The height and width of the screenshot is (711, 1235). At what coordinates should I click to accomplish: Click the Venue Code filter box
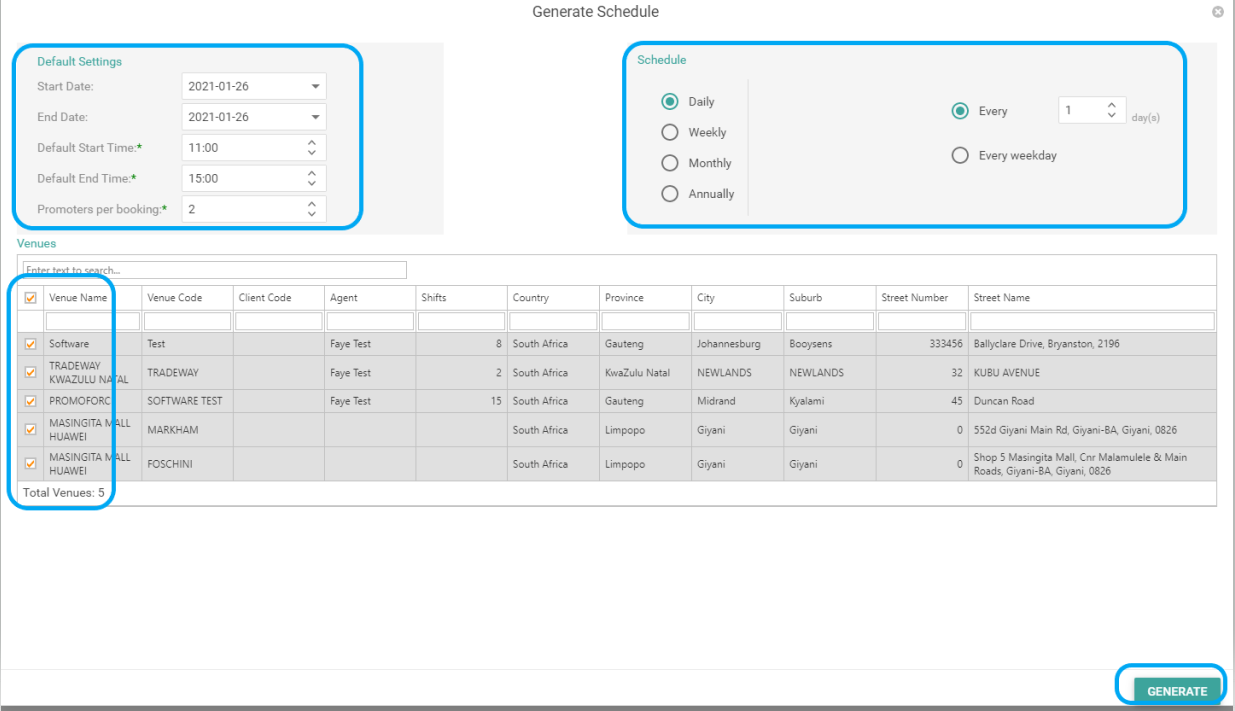tap(187, 321)
